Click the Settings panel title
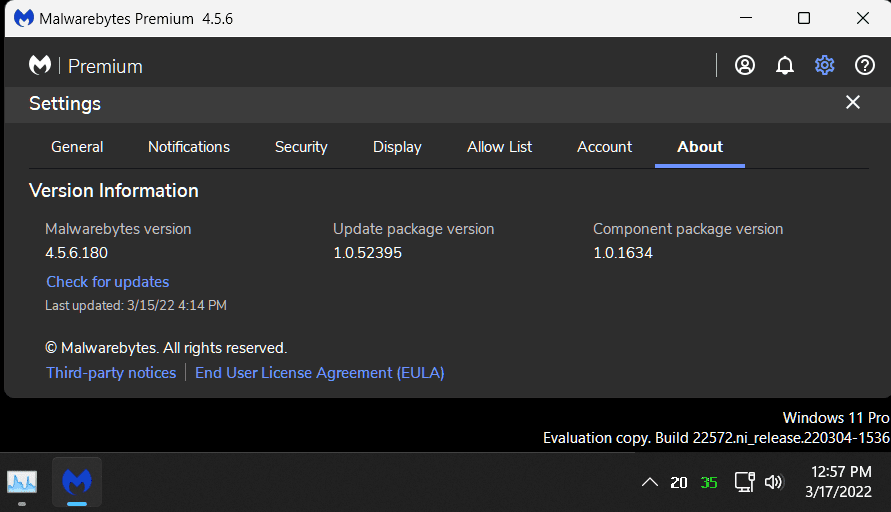This screenshot has height=512, width=891. coord(65,103)
